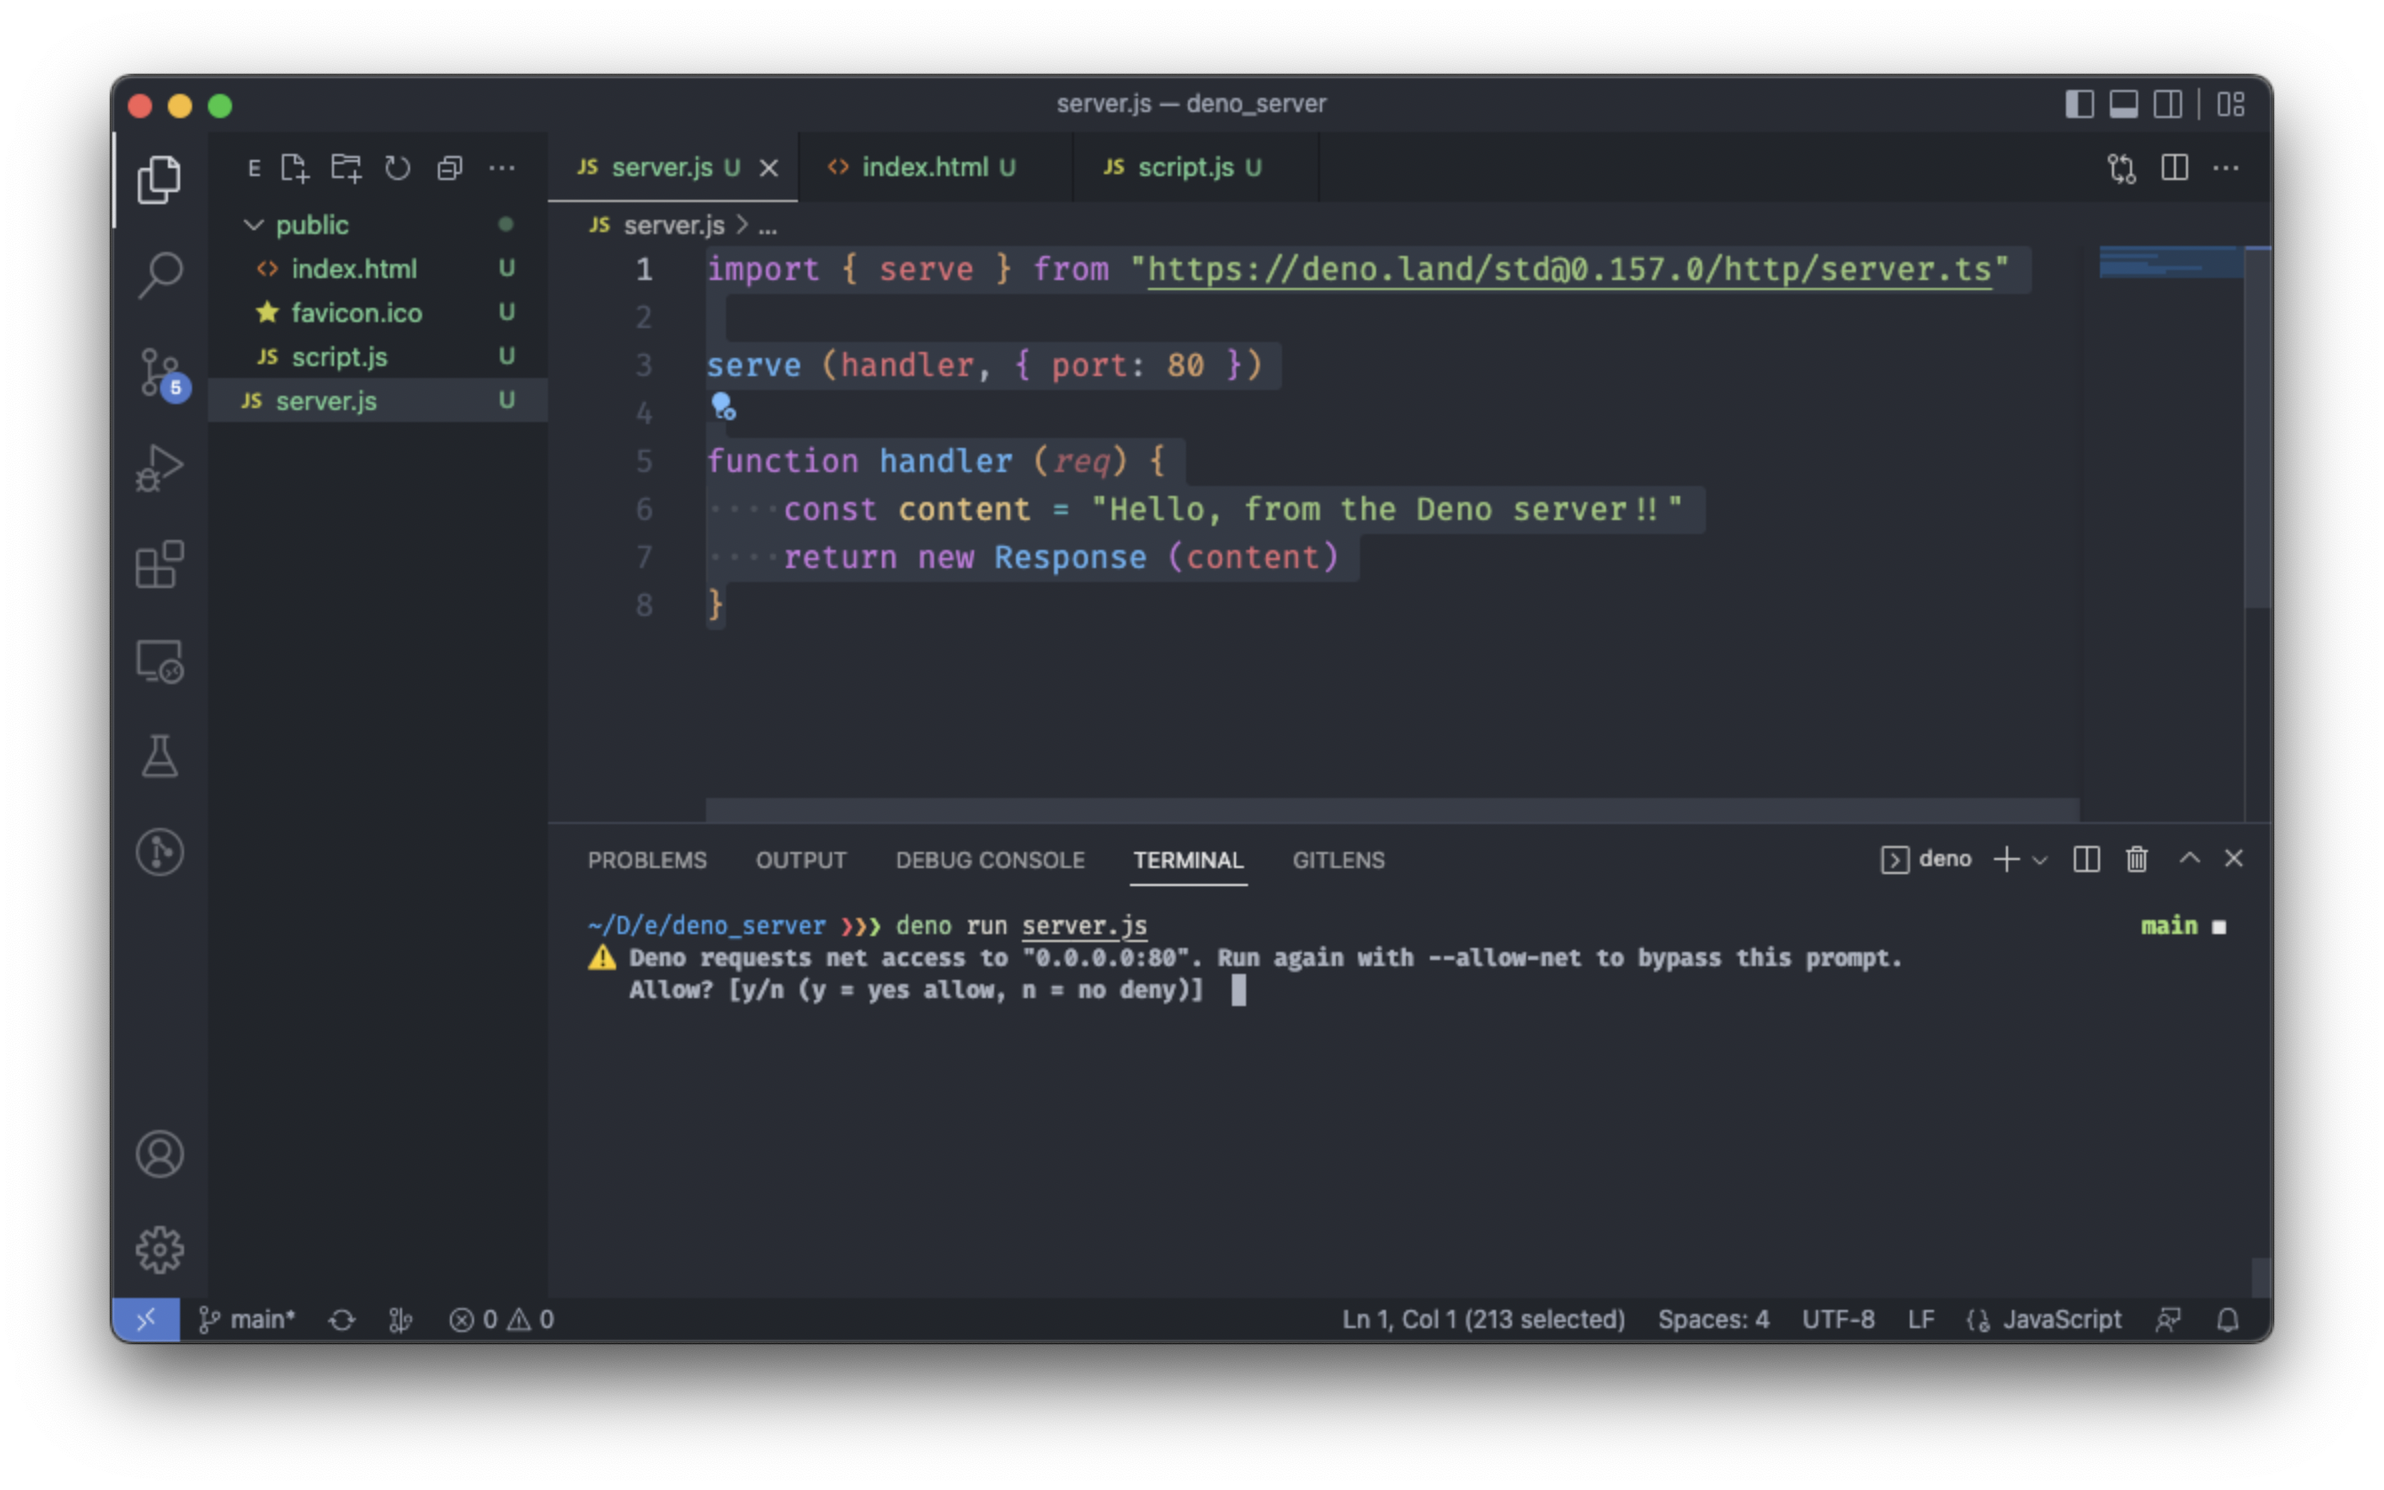Screen dimensions: 2384x1490
Task: Toggle bottom panel visibility
Action: coord(2124,104)
